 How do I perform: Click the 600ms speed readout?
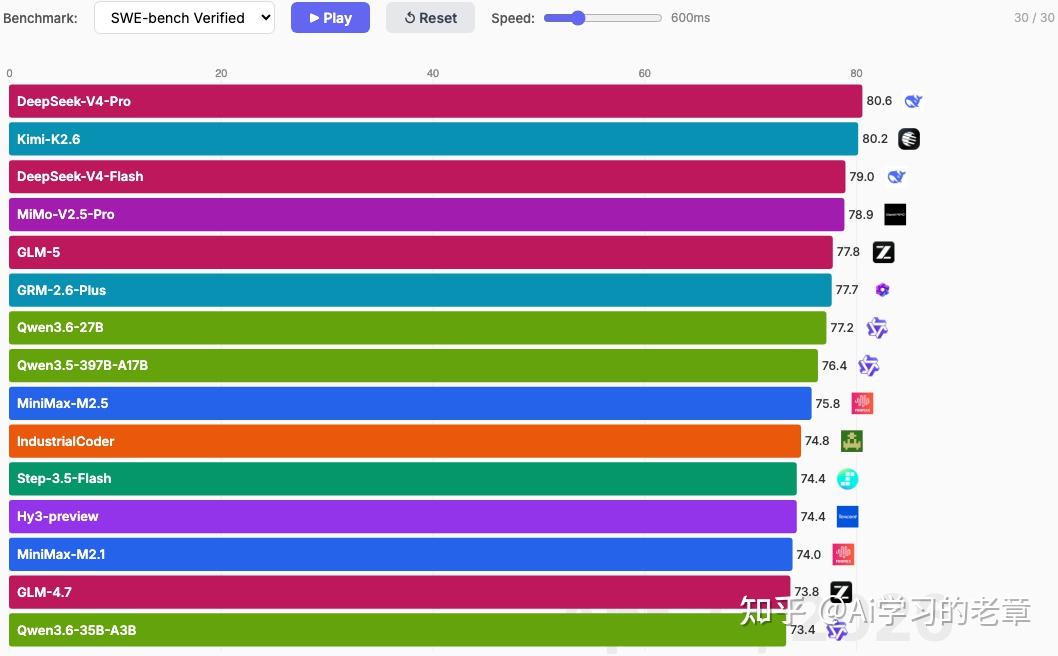pos(690,18)
